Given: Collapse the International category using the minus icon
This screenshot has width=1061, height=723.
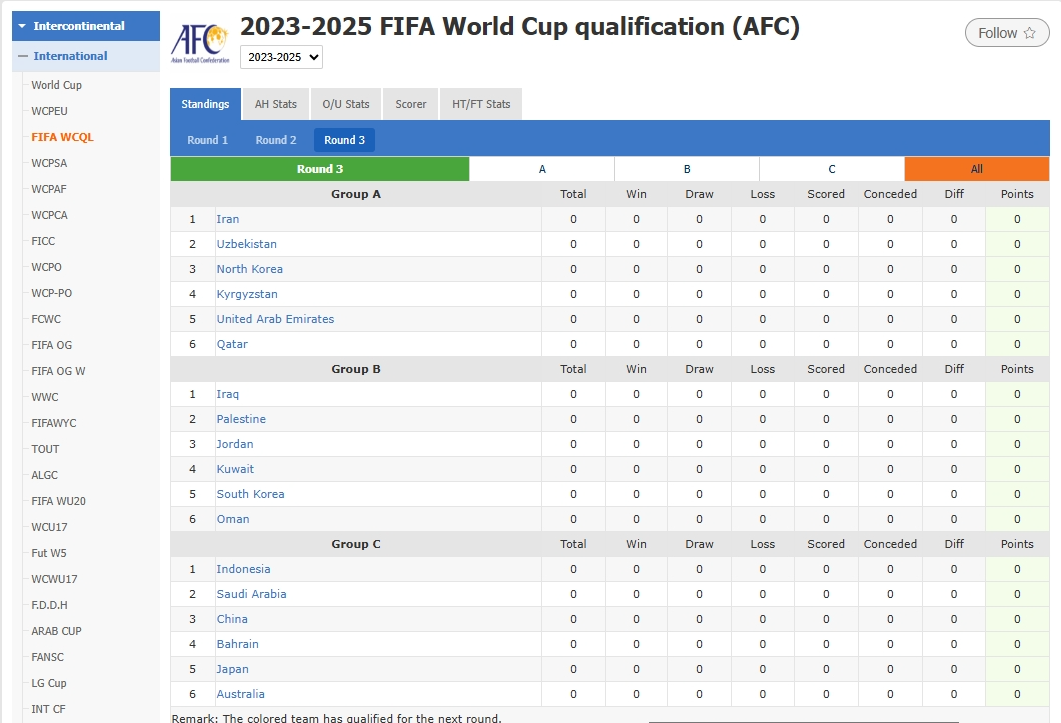Looking at the screenshot, I should click(x=23, y=58).
